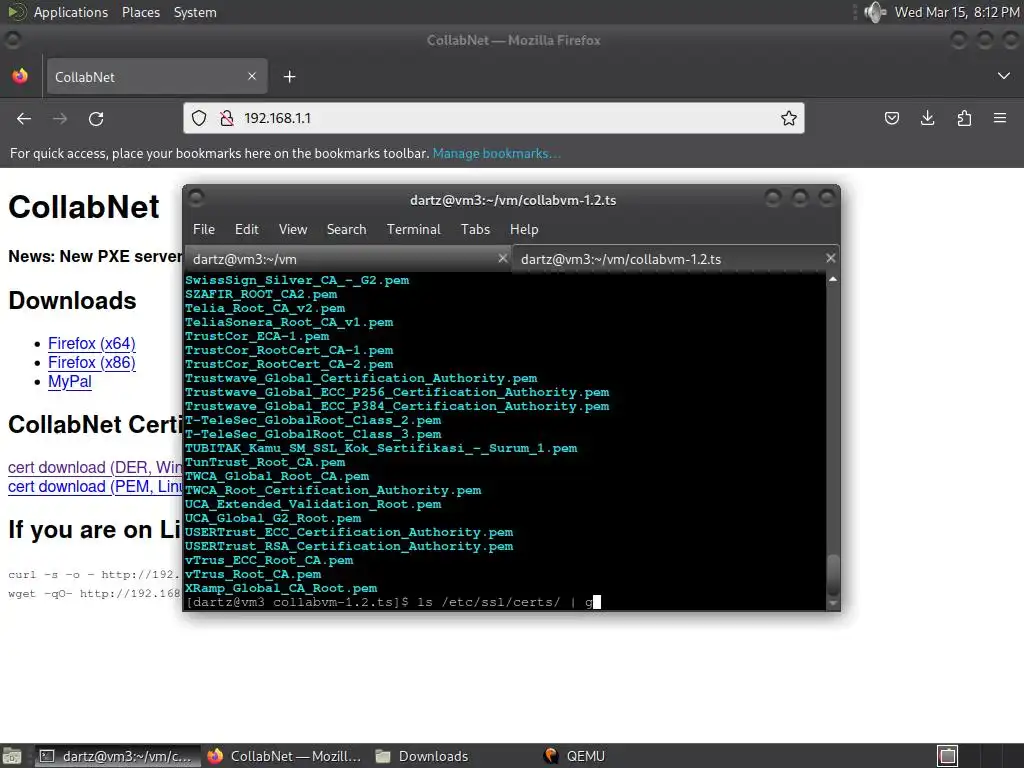This screenshot has height=768, width=1024.
Task: Go back using Firefox back arrow
Action: pyautogui.click(x=24, y=118)
